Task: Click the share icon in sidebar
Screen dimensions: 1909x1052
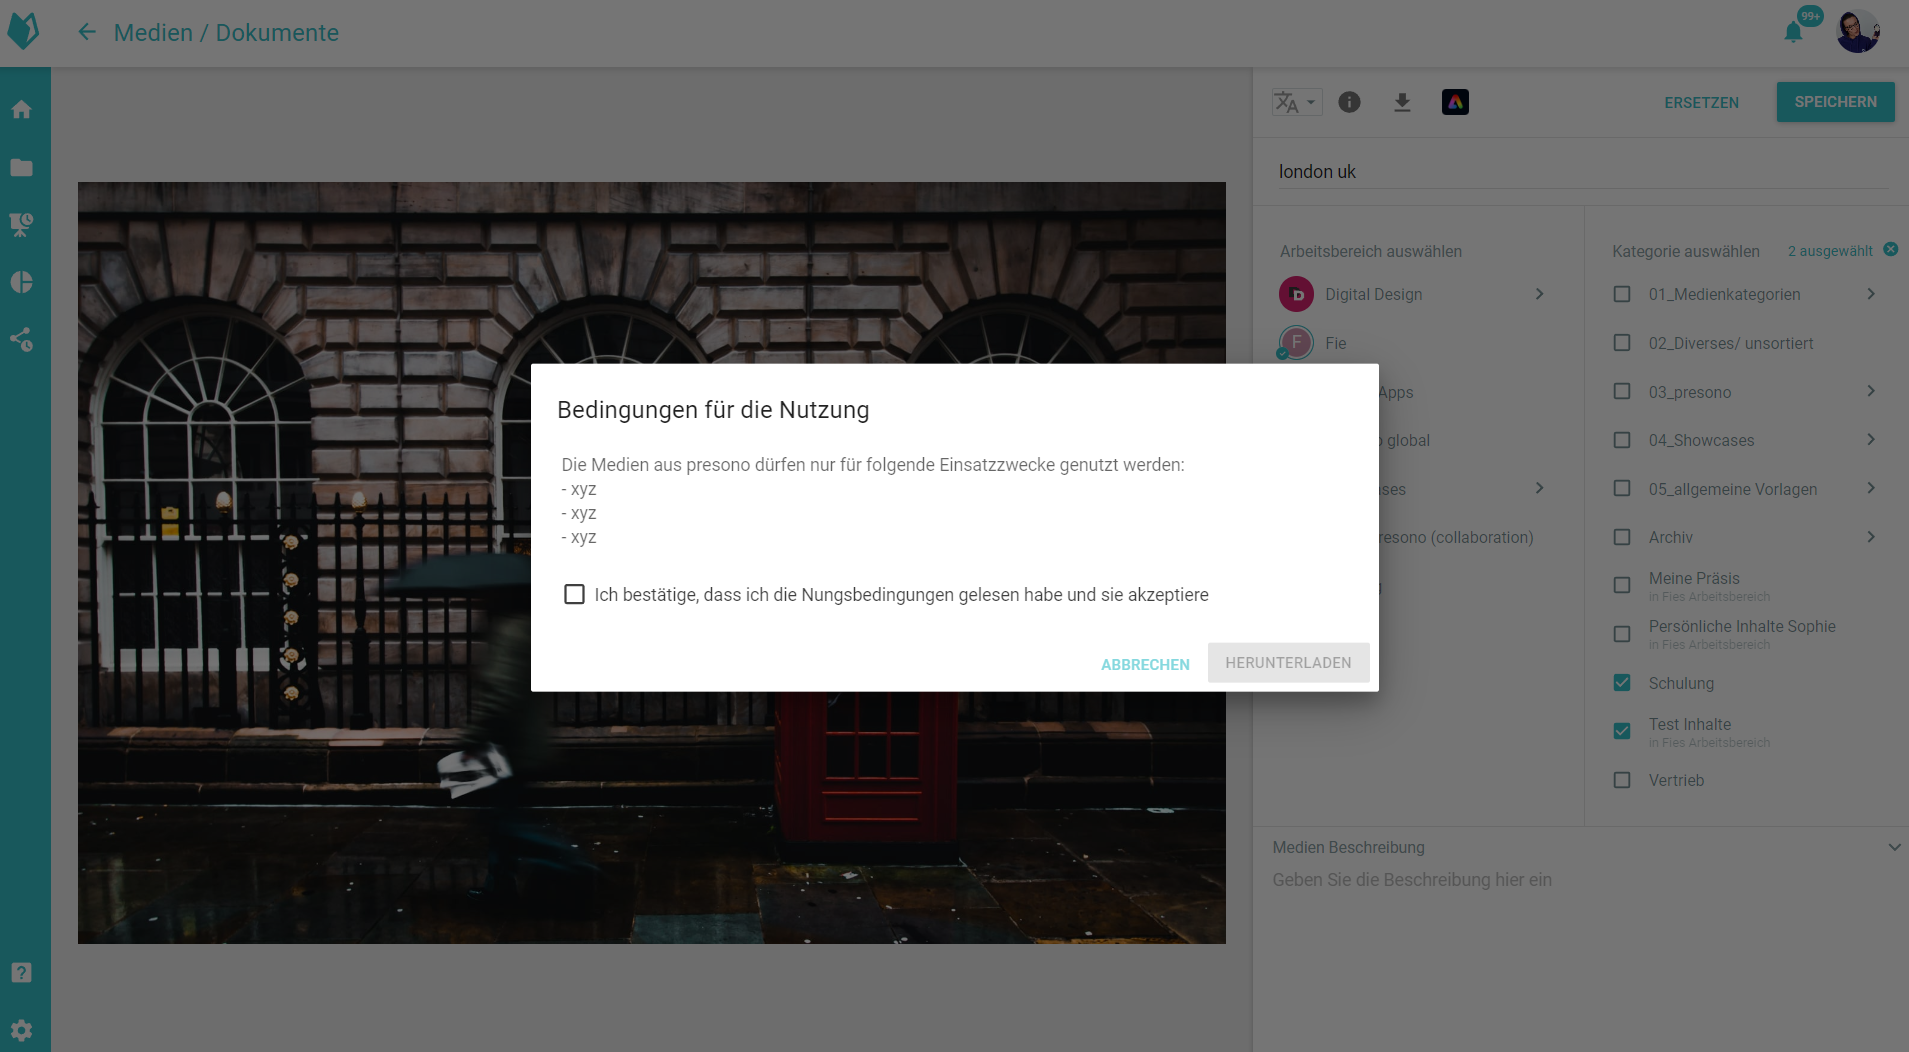Action: pos(22,339)
